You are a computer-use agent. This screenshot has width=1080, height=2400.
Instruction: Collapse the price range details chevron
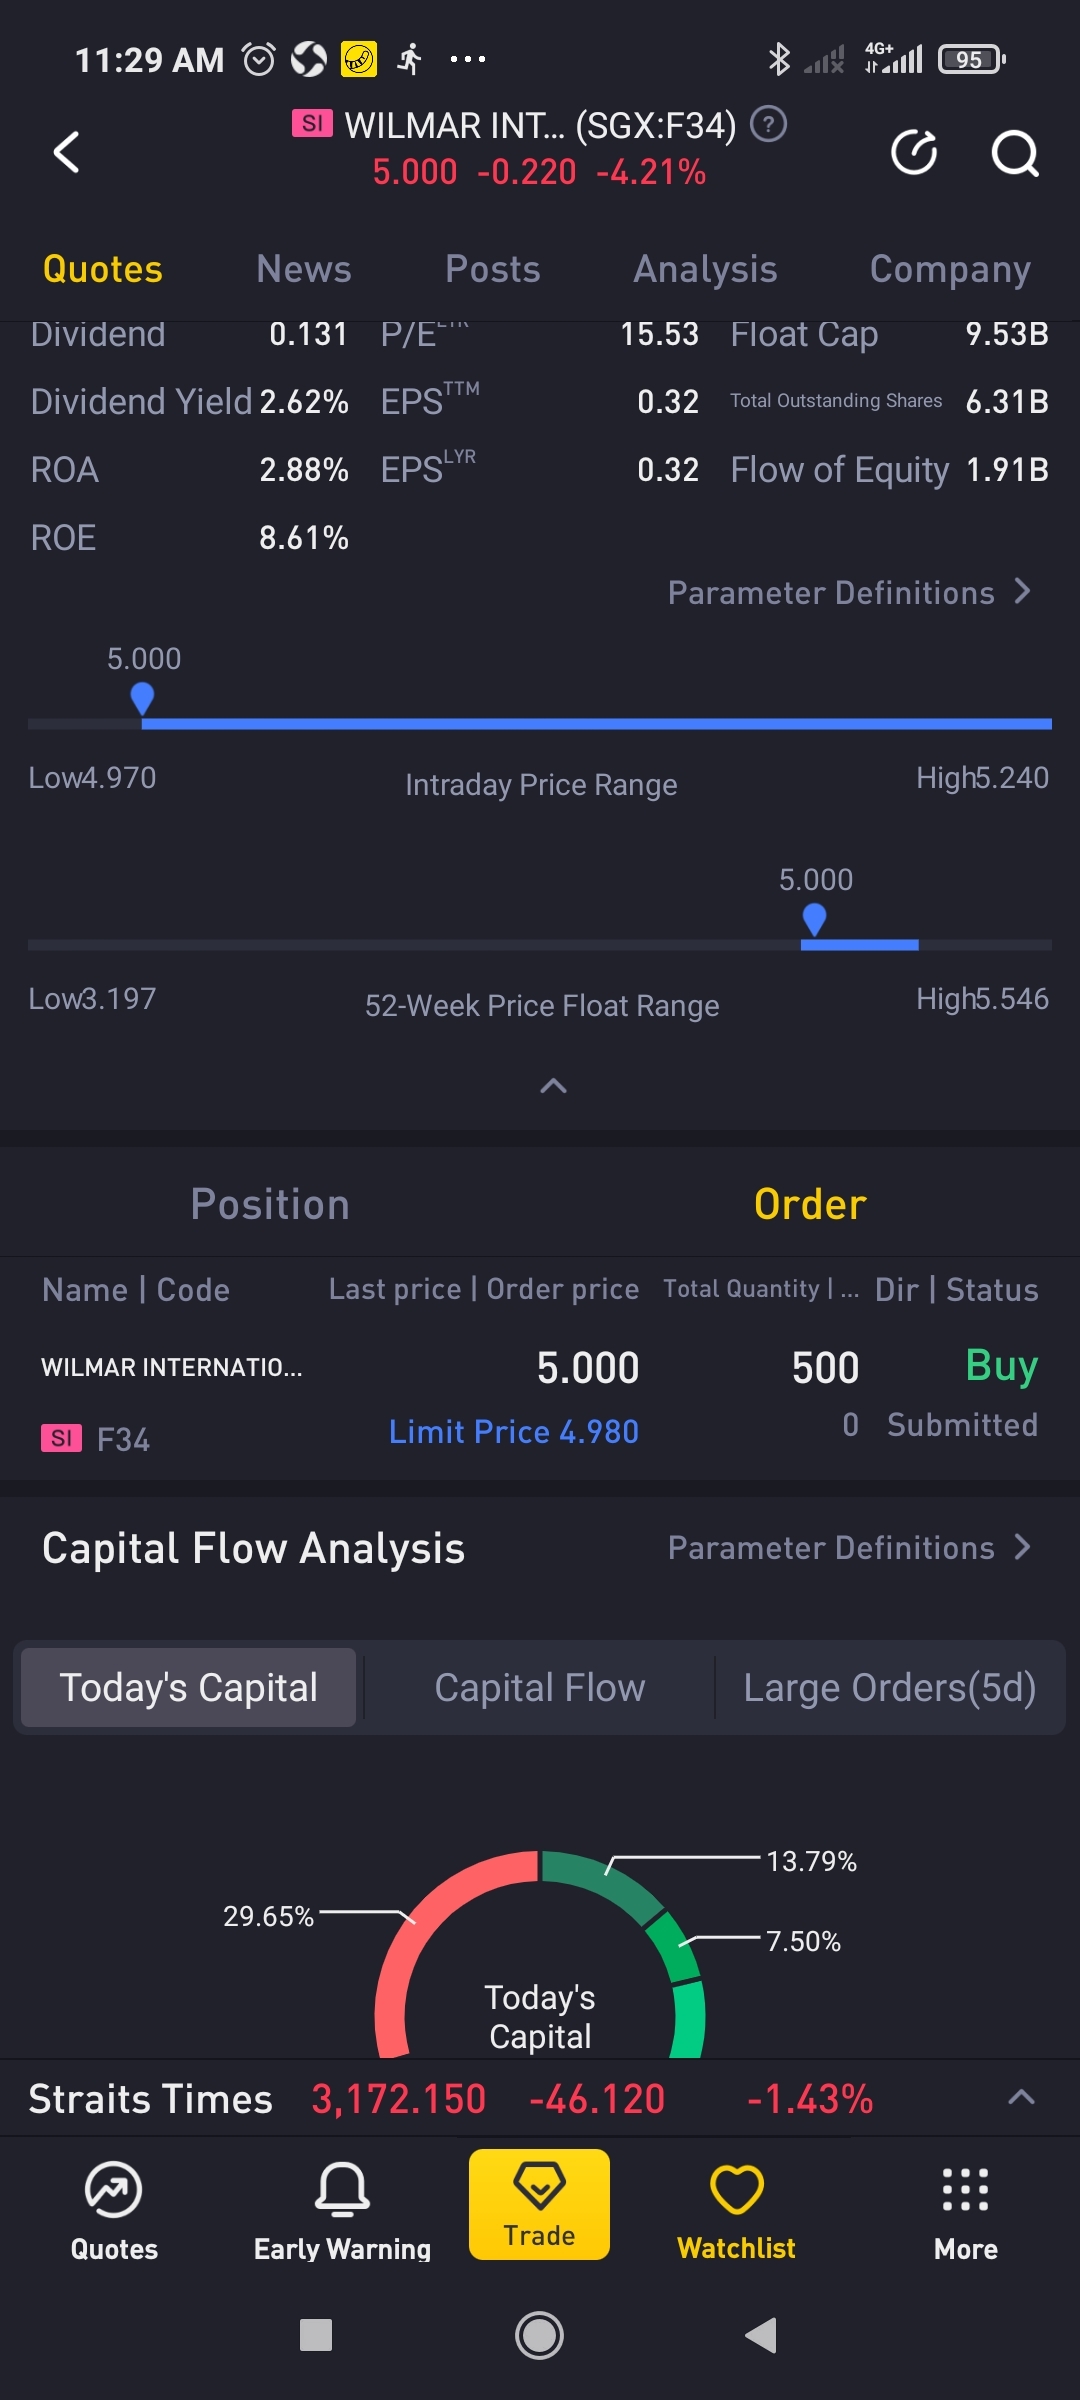pos(553,1086)
